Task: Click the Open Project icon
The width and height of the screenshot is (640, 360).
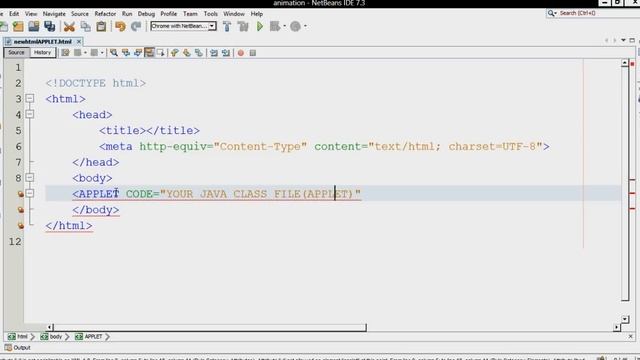Action: click(33, 27)
